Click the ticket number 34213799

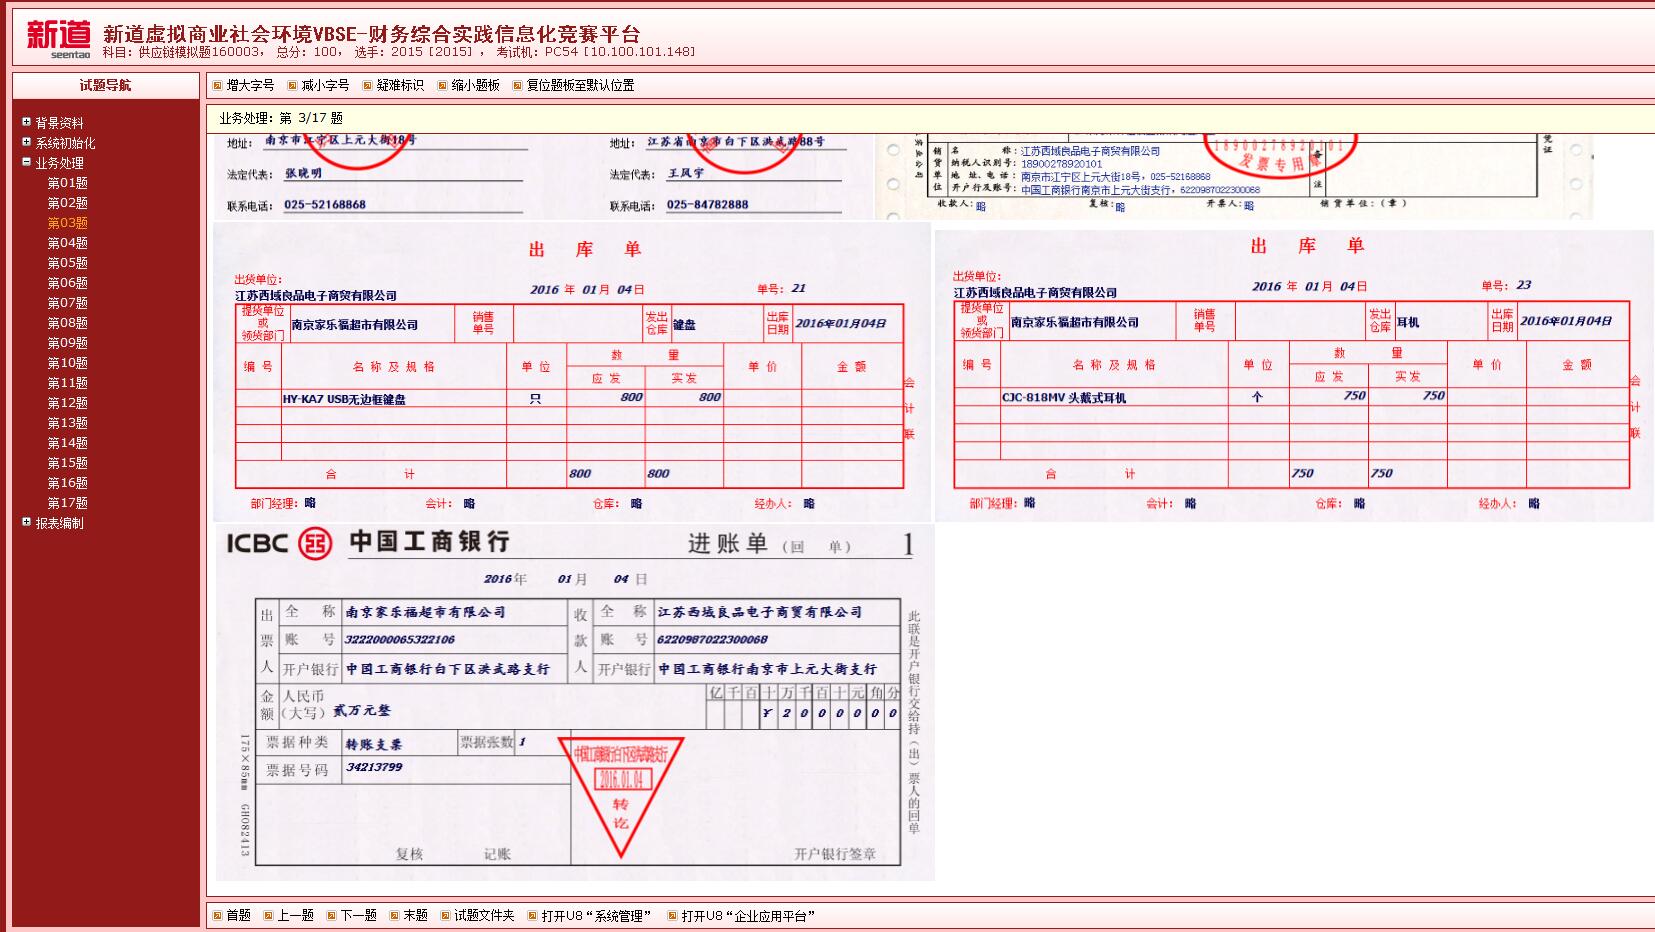374,767
